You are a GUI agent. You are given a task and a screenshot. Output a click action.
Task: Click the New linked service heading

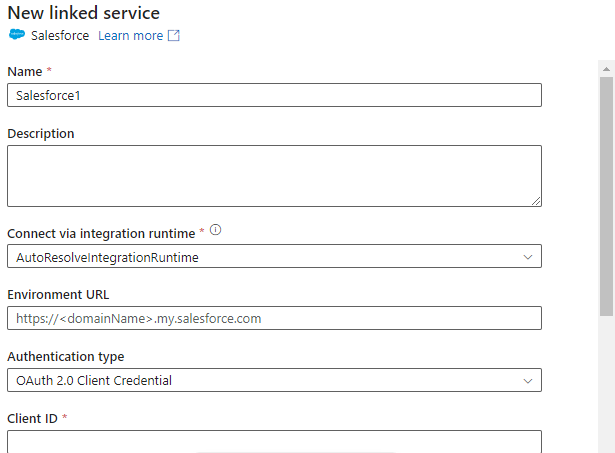click(84, 13)
